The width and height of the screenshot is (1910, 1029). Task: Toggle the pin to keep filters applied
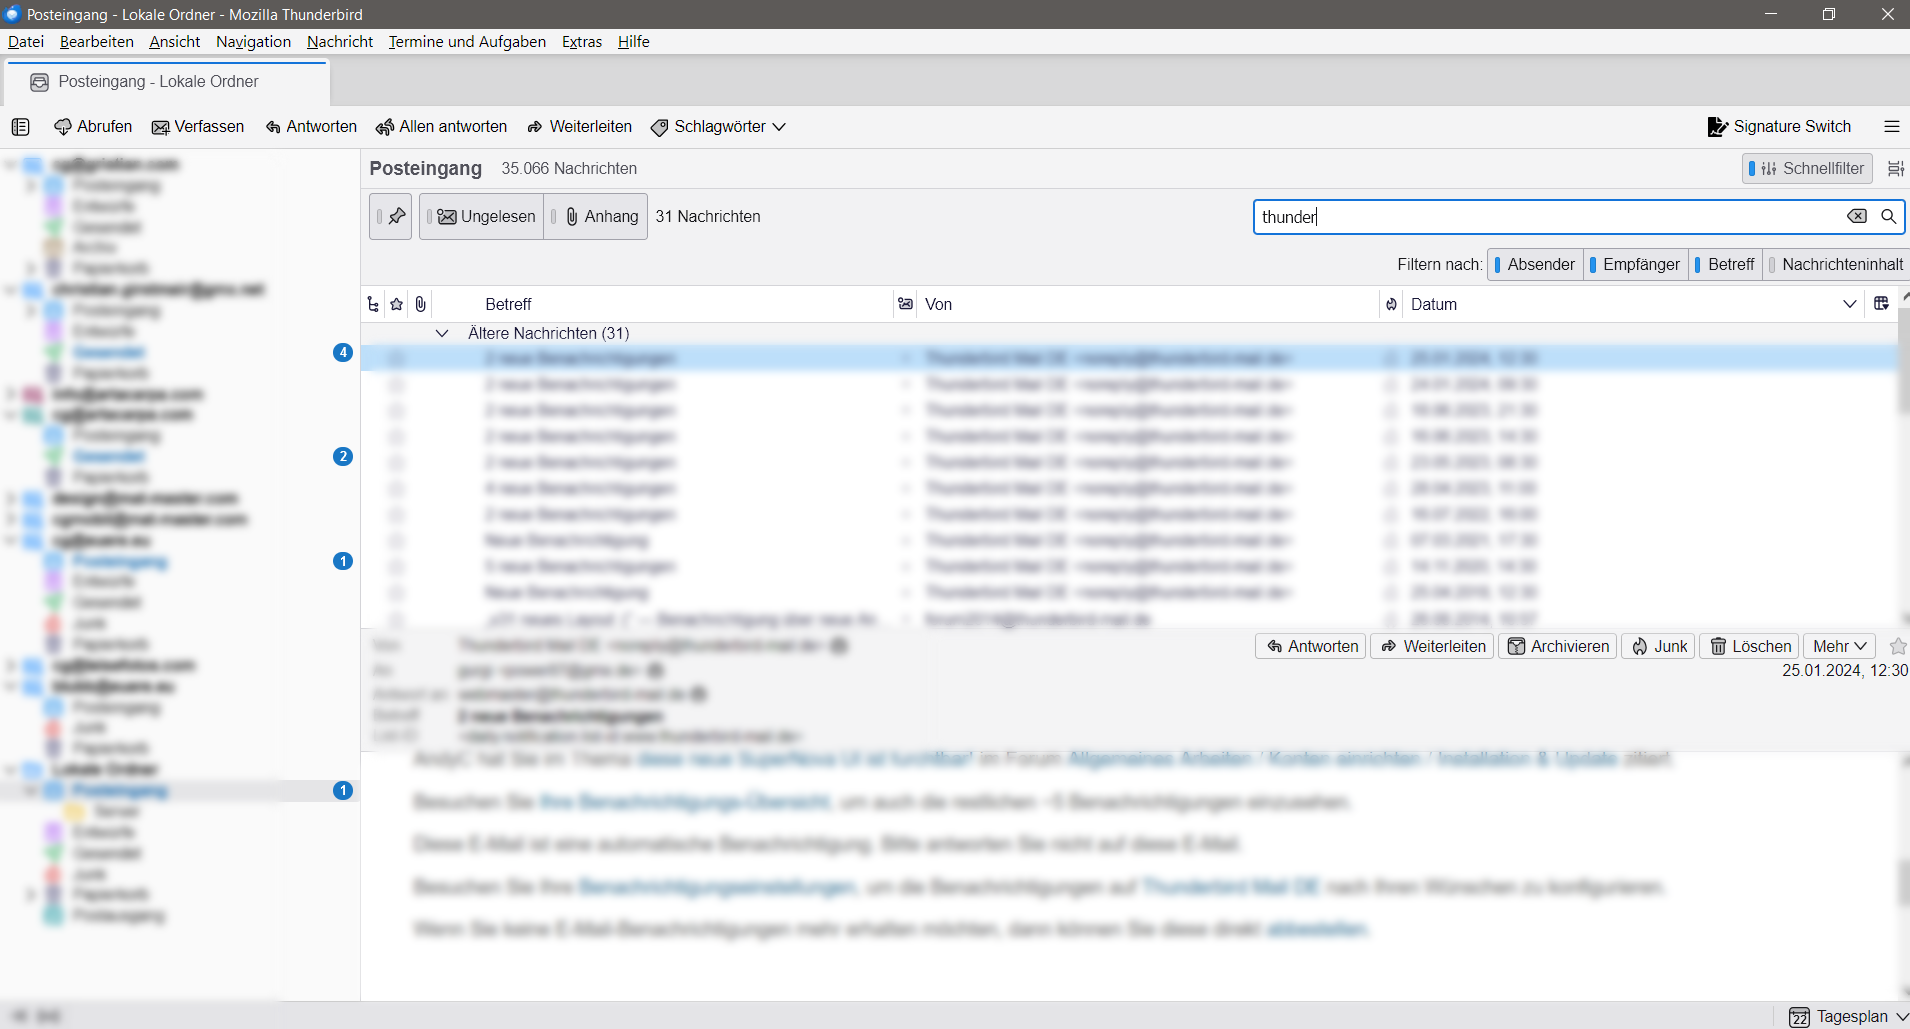click(x=391, y=217)
